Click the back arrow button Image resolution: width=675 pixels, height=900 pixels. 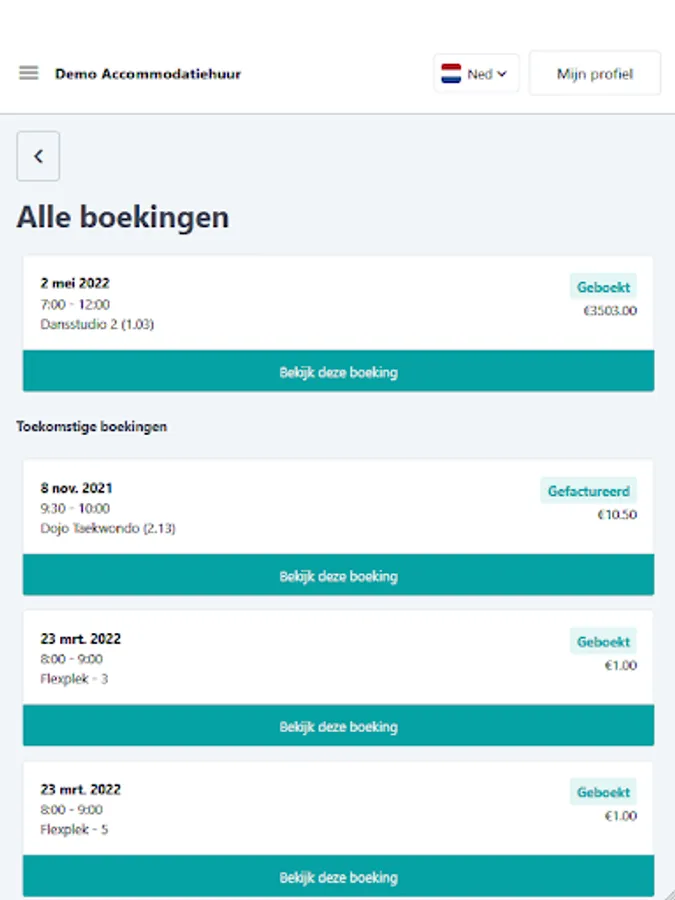(x=38, y=156)
